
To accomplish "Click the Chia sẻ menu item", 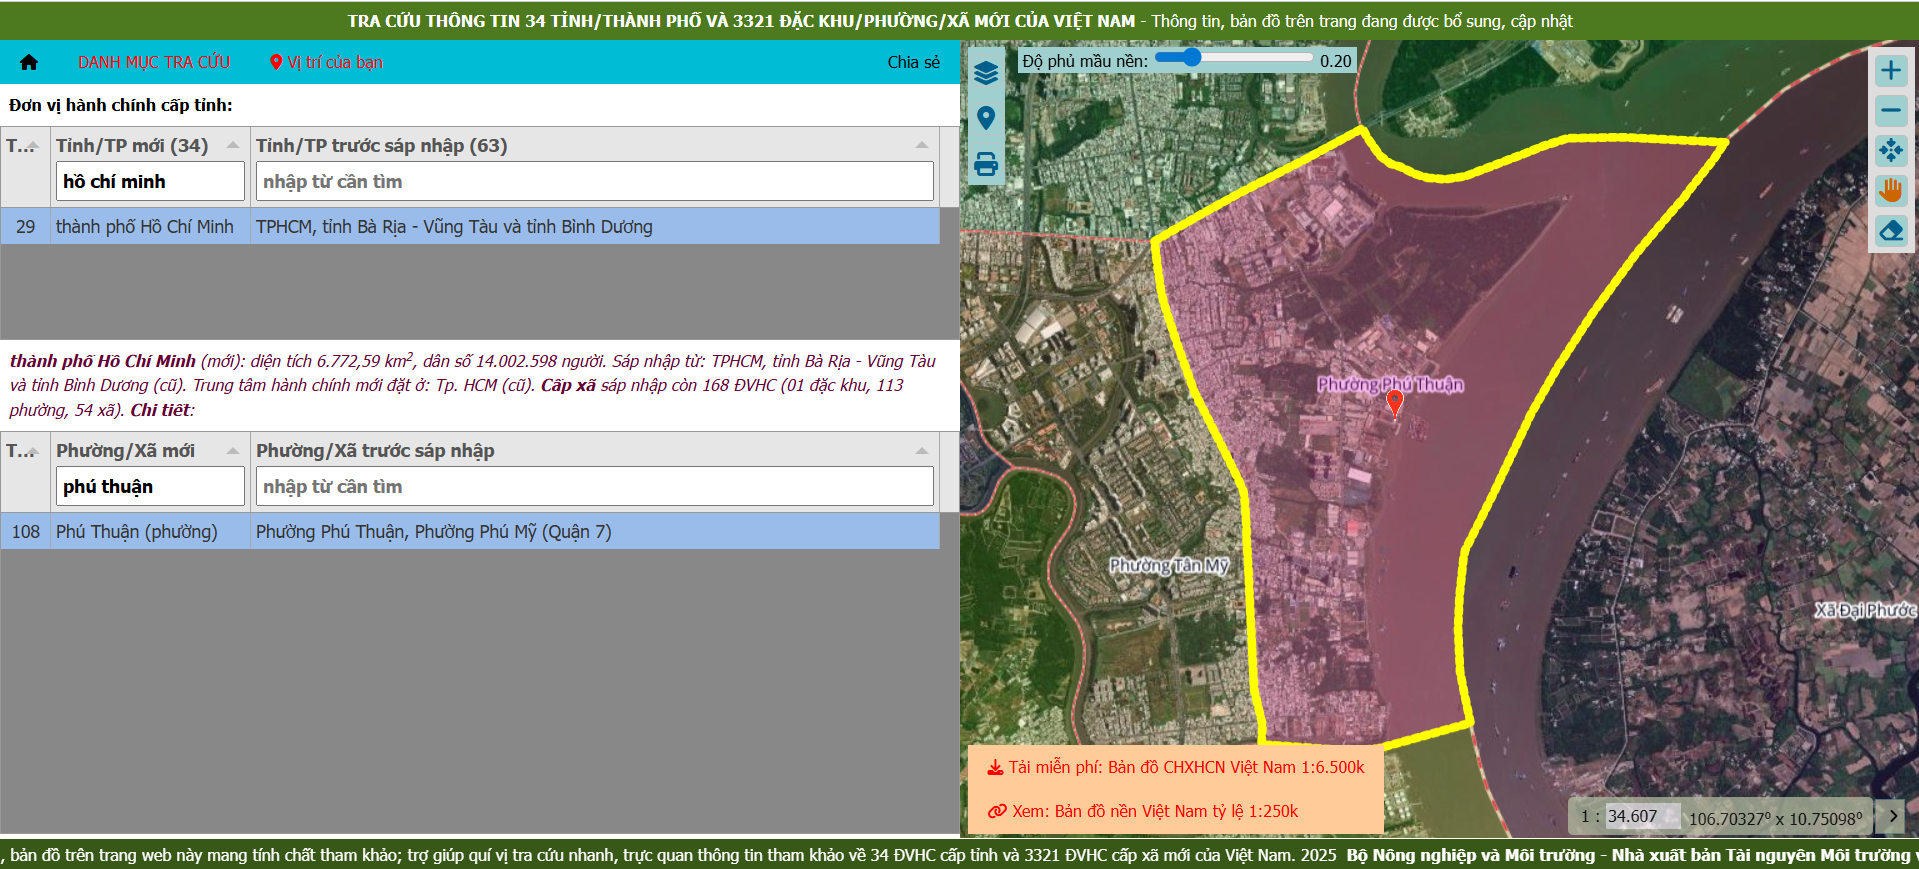I will pyautogui.click(x=913, y=62).
